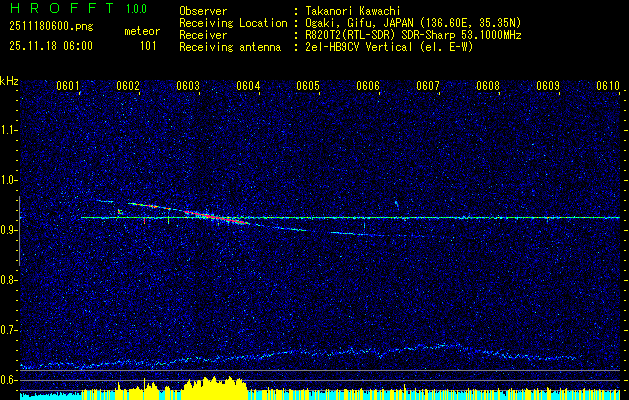Click the 0.9 frequency axis label
This screenshot has width=629, height=400.
point(9,230)
